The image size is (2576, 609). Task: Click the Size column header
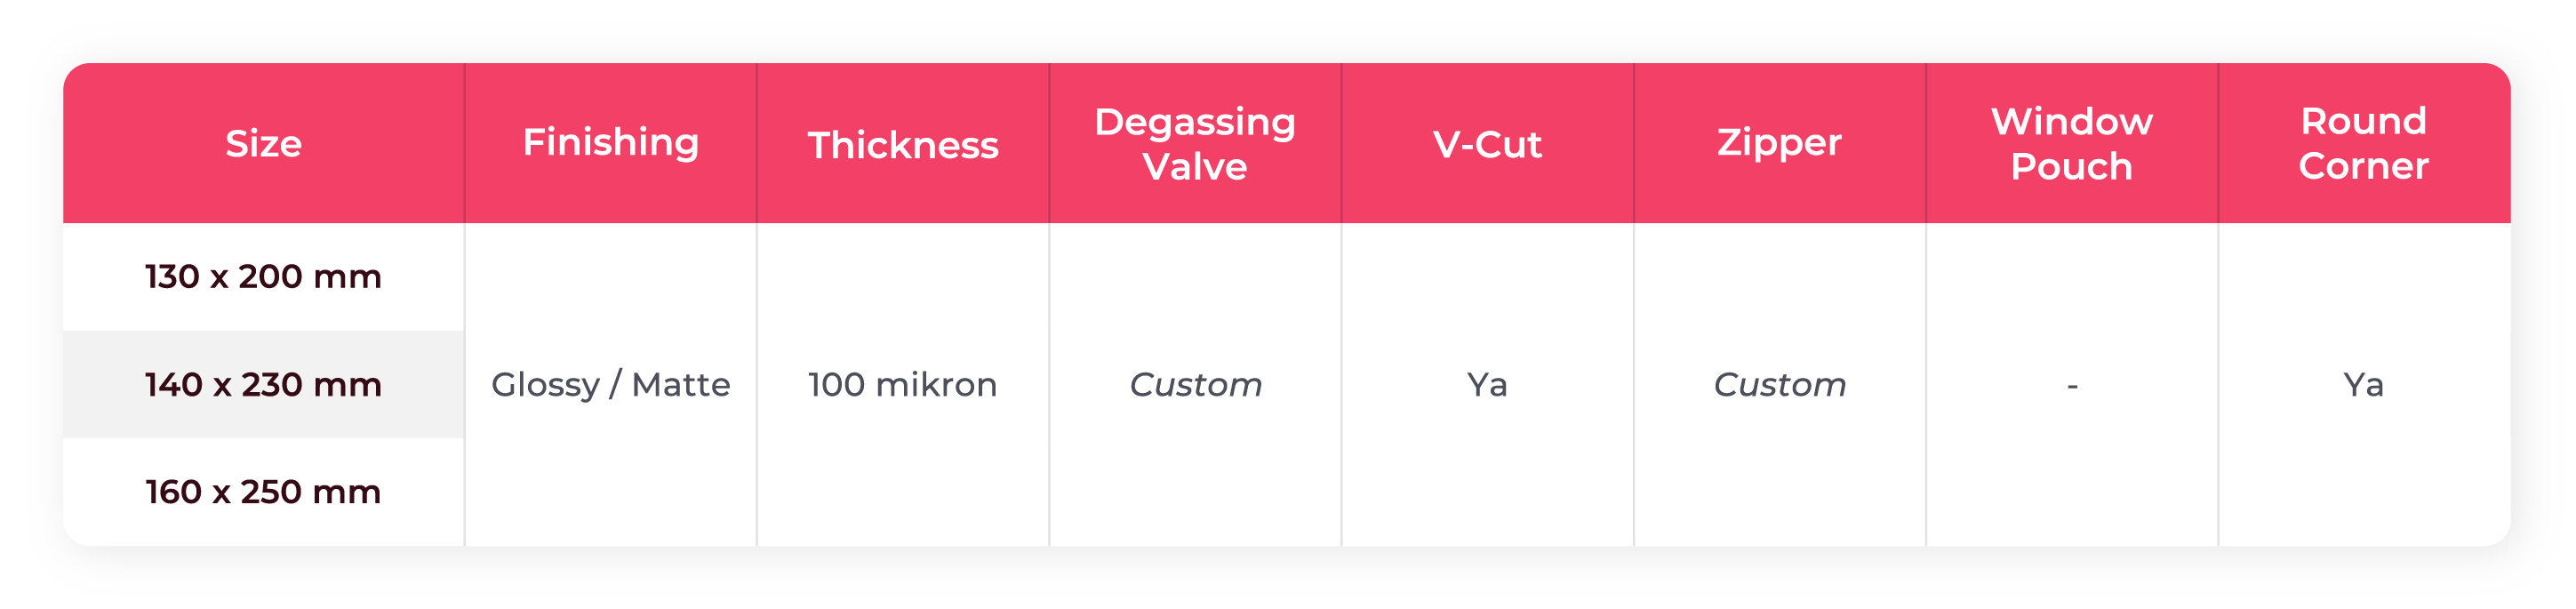(263, 144)
